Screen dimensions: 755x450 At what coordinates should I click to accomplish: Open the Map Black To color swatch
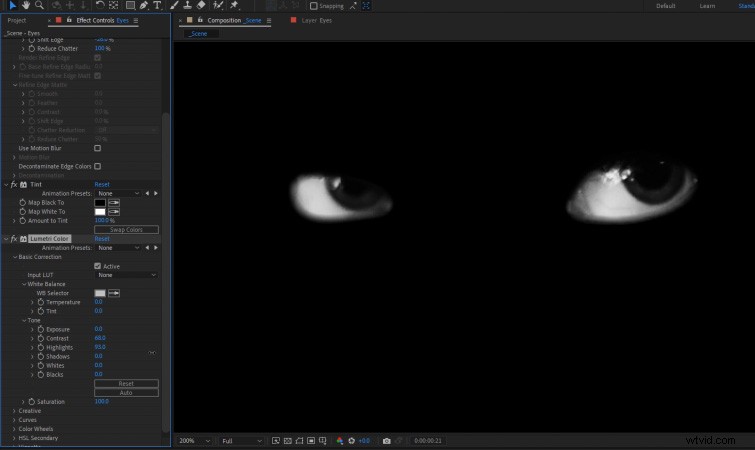(100, 203)
